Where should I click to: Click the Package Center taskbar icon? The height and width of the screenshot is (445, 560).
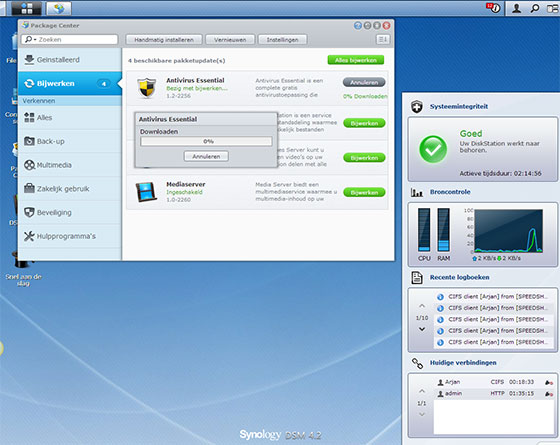coord(59,8)
